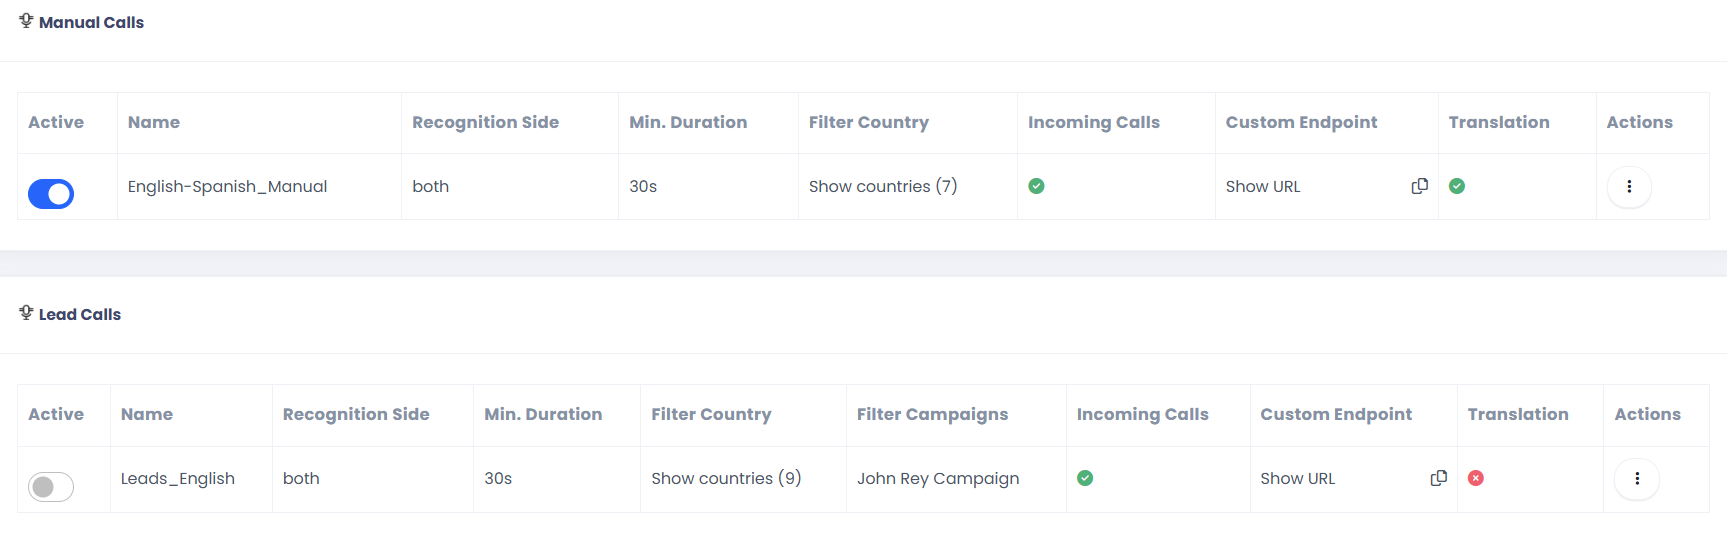This screenshot has height=537, width=1727.
Task: Disable the English-Spanish_Manual active toggle
Action: click(x=51, y=194)
